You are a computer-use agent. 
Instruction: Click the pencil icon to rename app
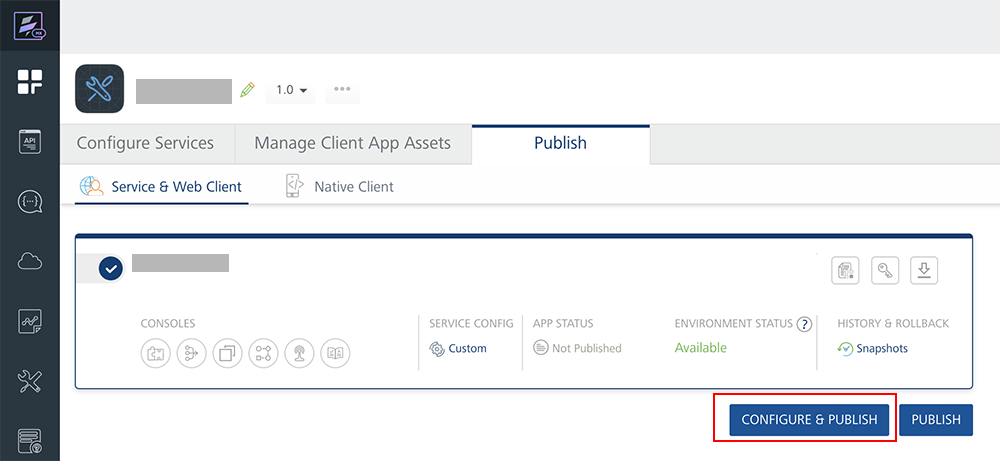tap(248, 90)
